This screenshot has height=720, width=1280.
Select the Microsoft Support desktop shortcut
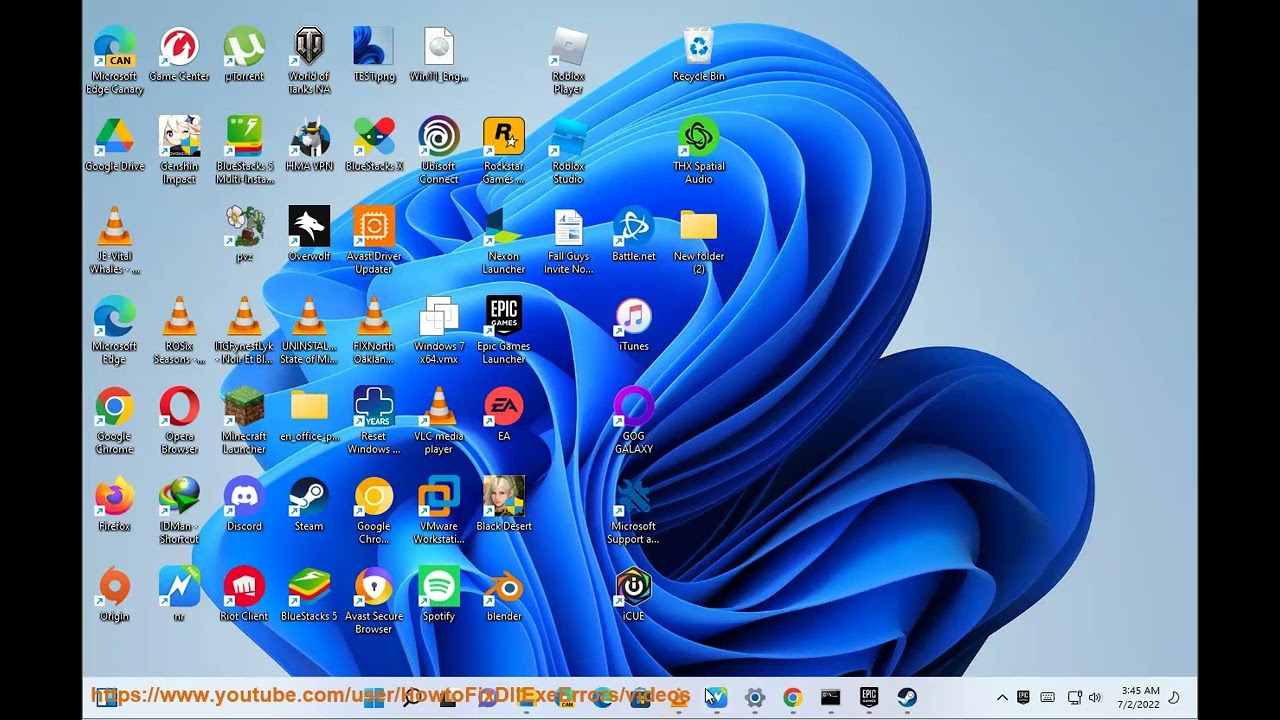point(633,511)
